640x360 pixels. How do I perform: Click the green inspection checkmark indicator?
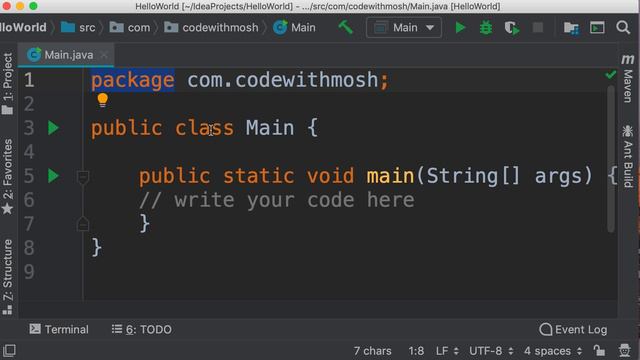click(x=611, y=74)
